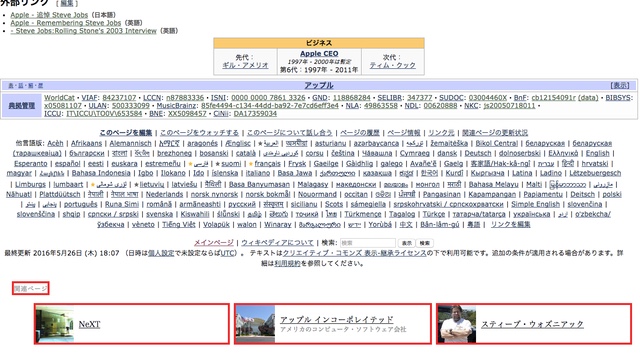Open the MusicBrainz UUID link
640x360 pixels.
(270, 105)
